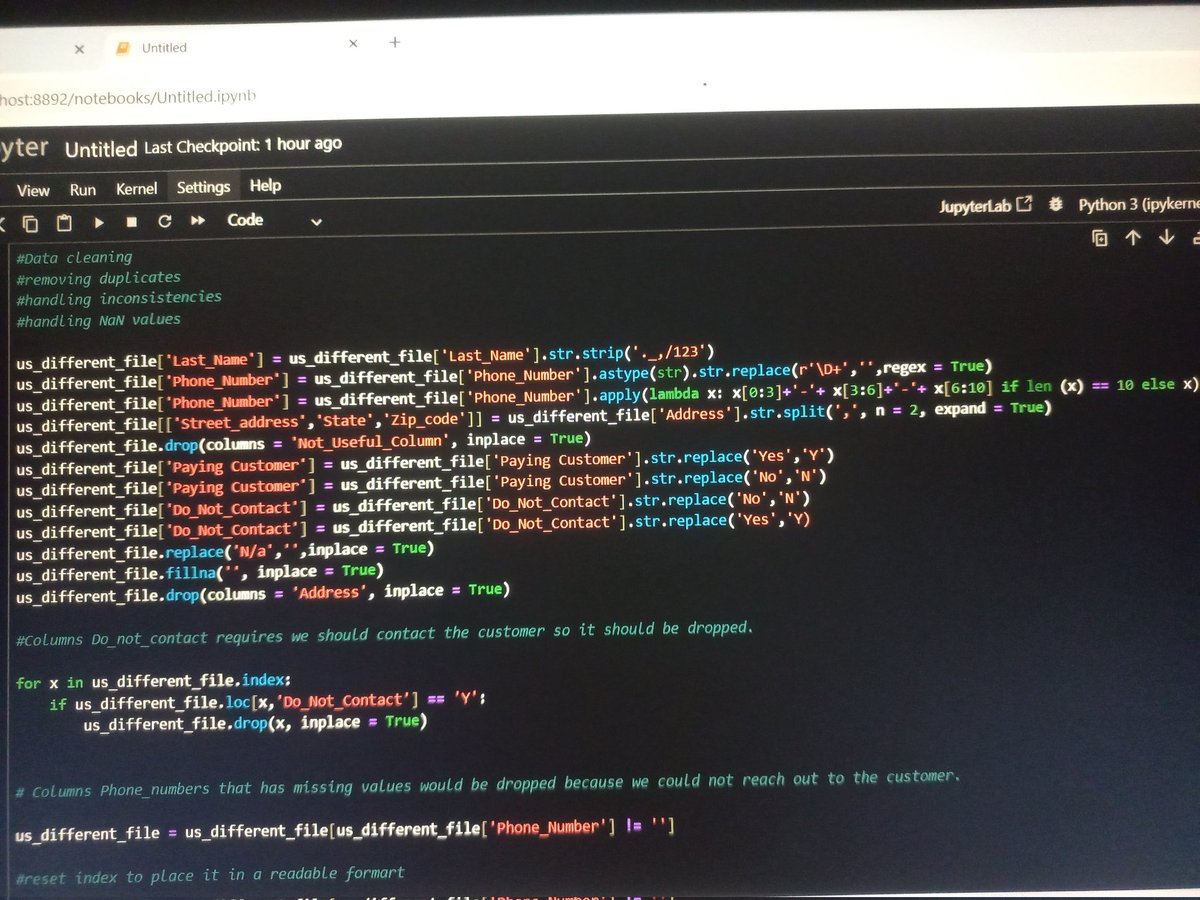Click the Do_Not_Contact replace 'No','N' line

[x=412, y=504]
